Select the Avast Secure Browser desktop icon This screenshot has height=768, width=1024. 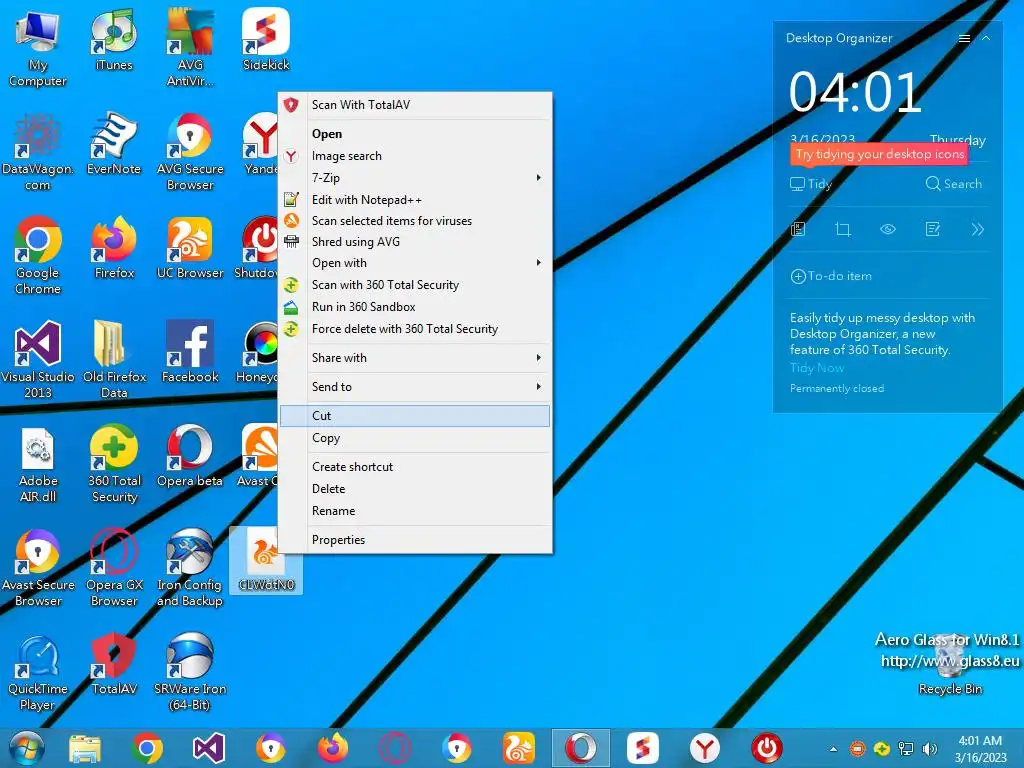pos(37,568)
